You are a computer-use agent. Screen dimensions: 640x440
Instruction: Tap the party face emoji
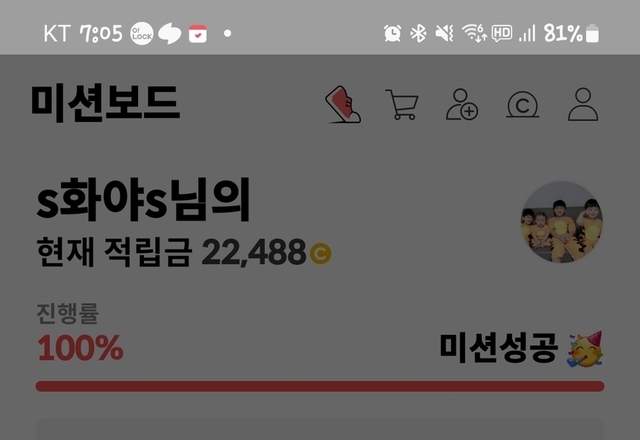pos(585,349)
